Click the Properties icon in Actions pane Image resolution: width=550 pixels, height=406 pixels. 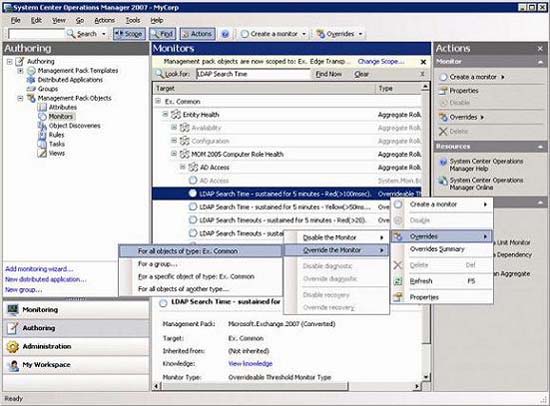[x=443, y=91]
